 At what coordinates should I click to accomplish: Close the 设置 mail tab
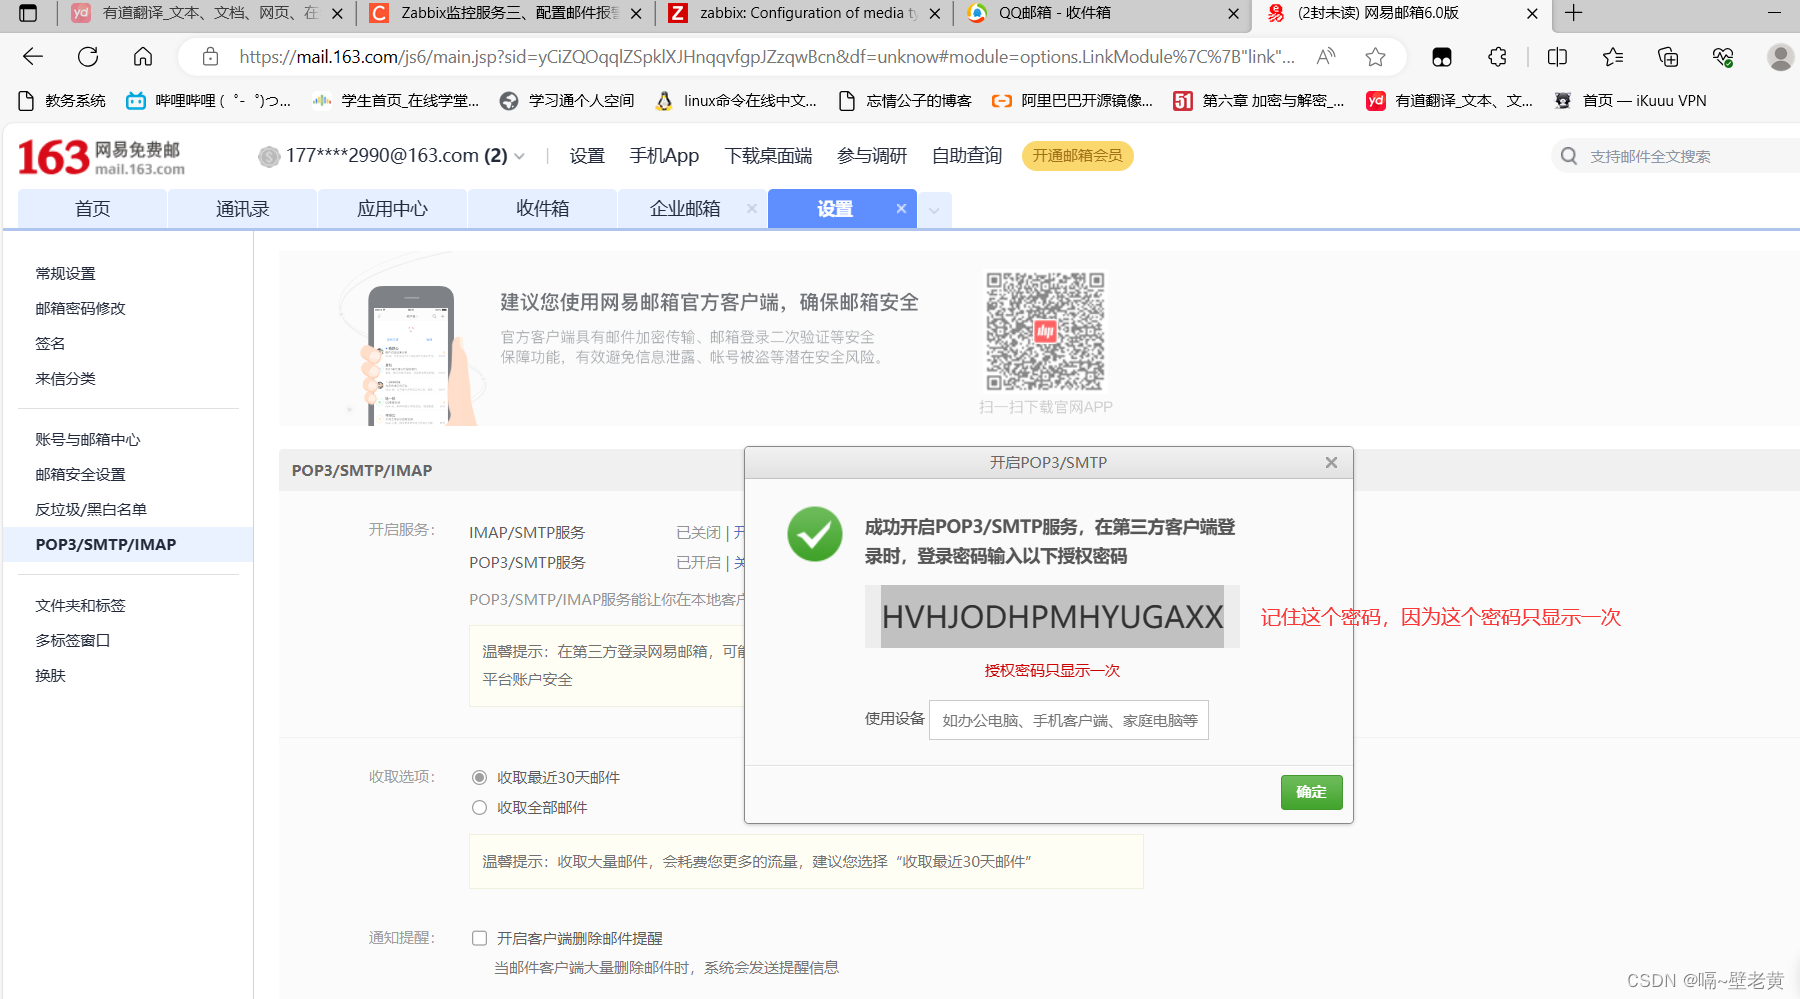tap(901, 208)
